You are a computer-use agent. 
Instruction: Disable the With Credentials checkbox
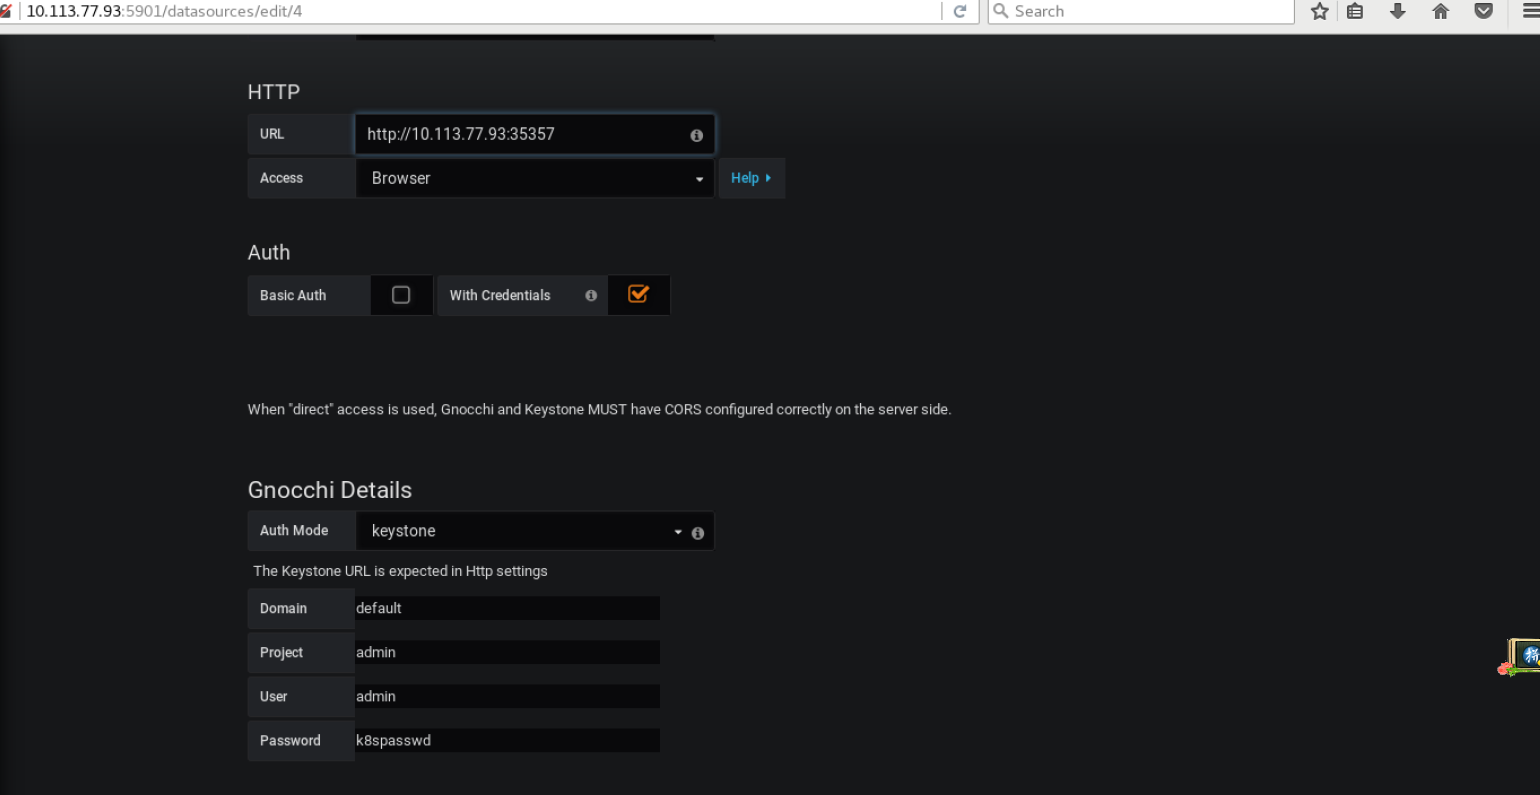point(638,294)
